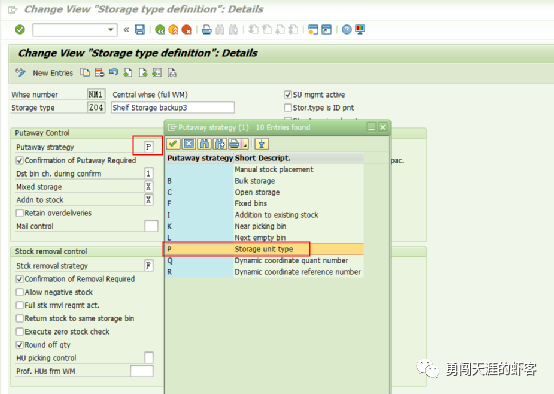Screen dimensions: 554x394
Task: Cancel the Putaway strategy popup via X icon
Action: click(x=189, y=144)
